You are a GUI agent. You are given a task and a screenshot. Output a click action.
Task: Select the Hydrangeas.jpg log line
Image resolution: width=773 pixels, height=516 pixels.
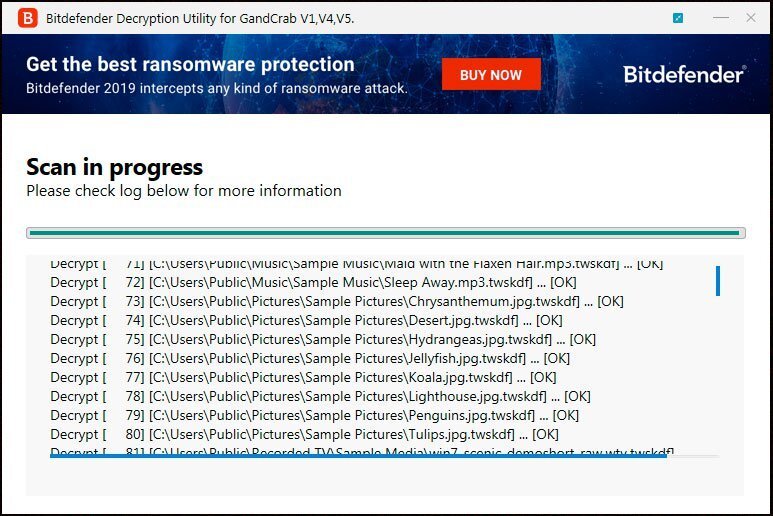click(323, 339)
